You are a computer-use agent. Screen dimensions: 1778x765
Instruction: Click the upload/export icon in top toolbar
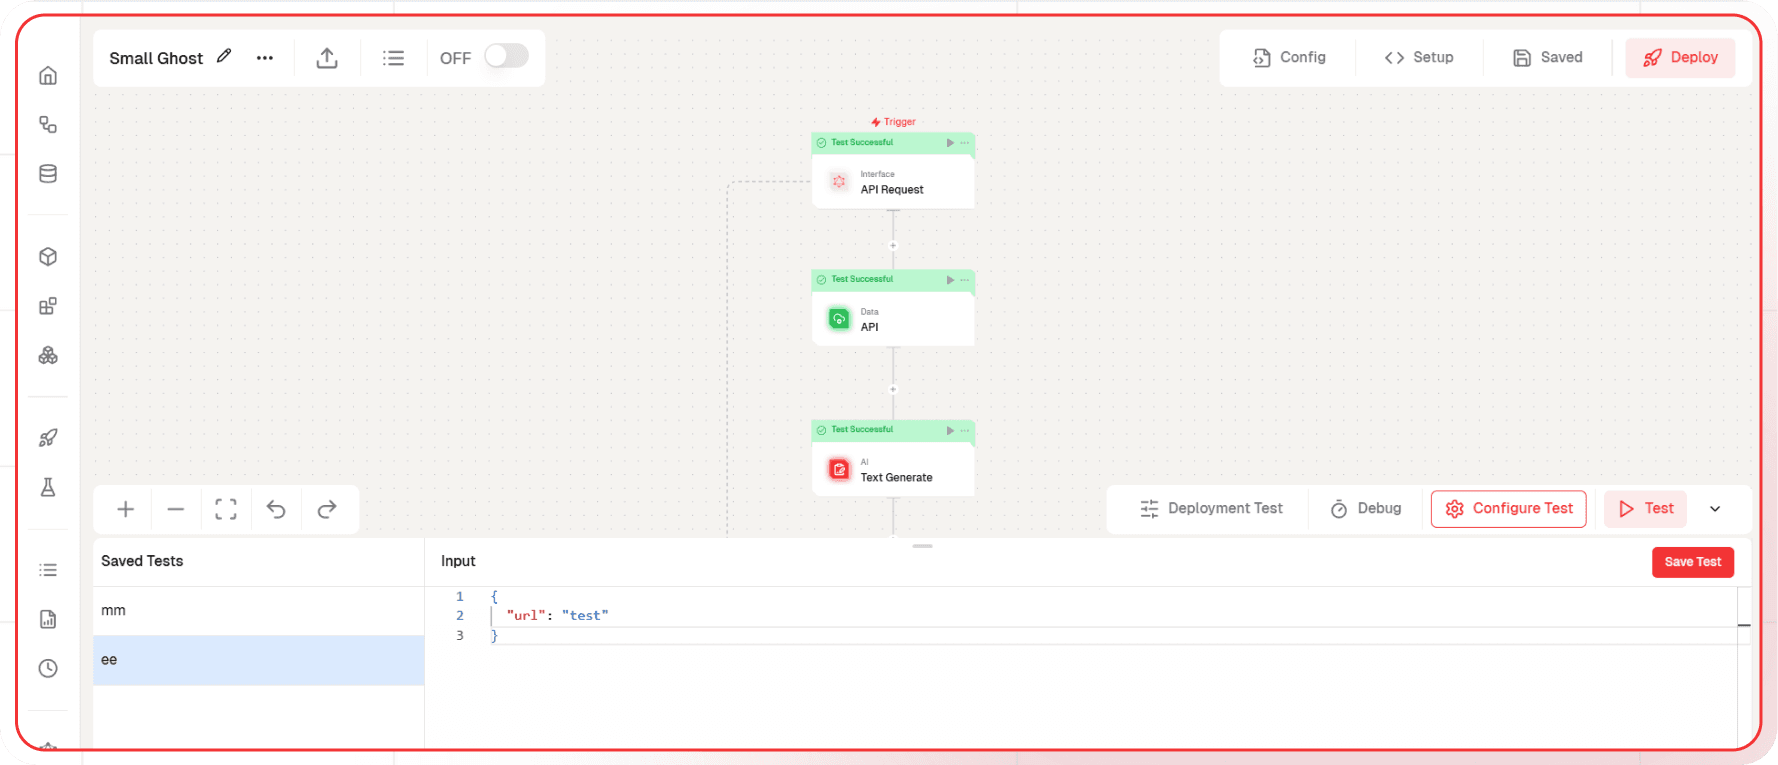[x=327, y=58]
